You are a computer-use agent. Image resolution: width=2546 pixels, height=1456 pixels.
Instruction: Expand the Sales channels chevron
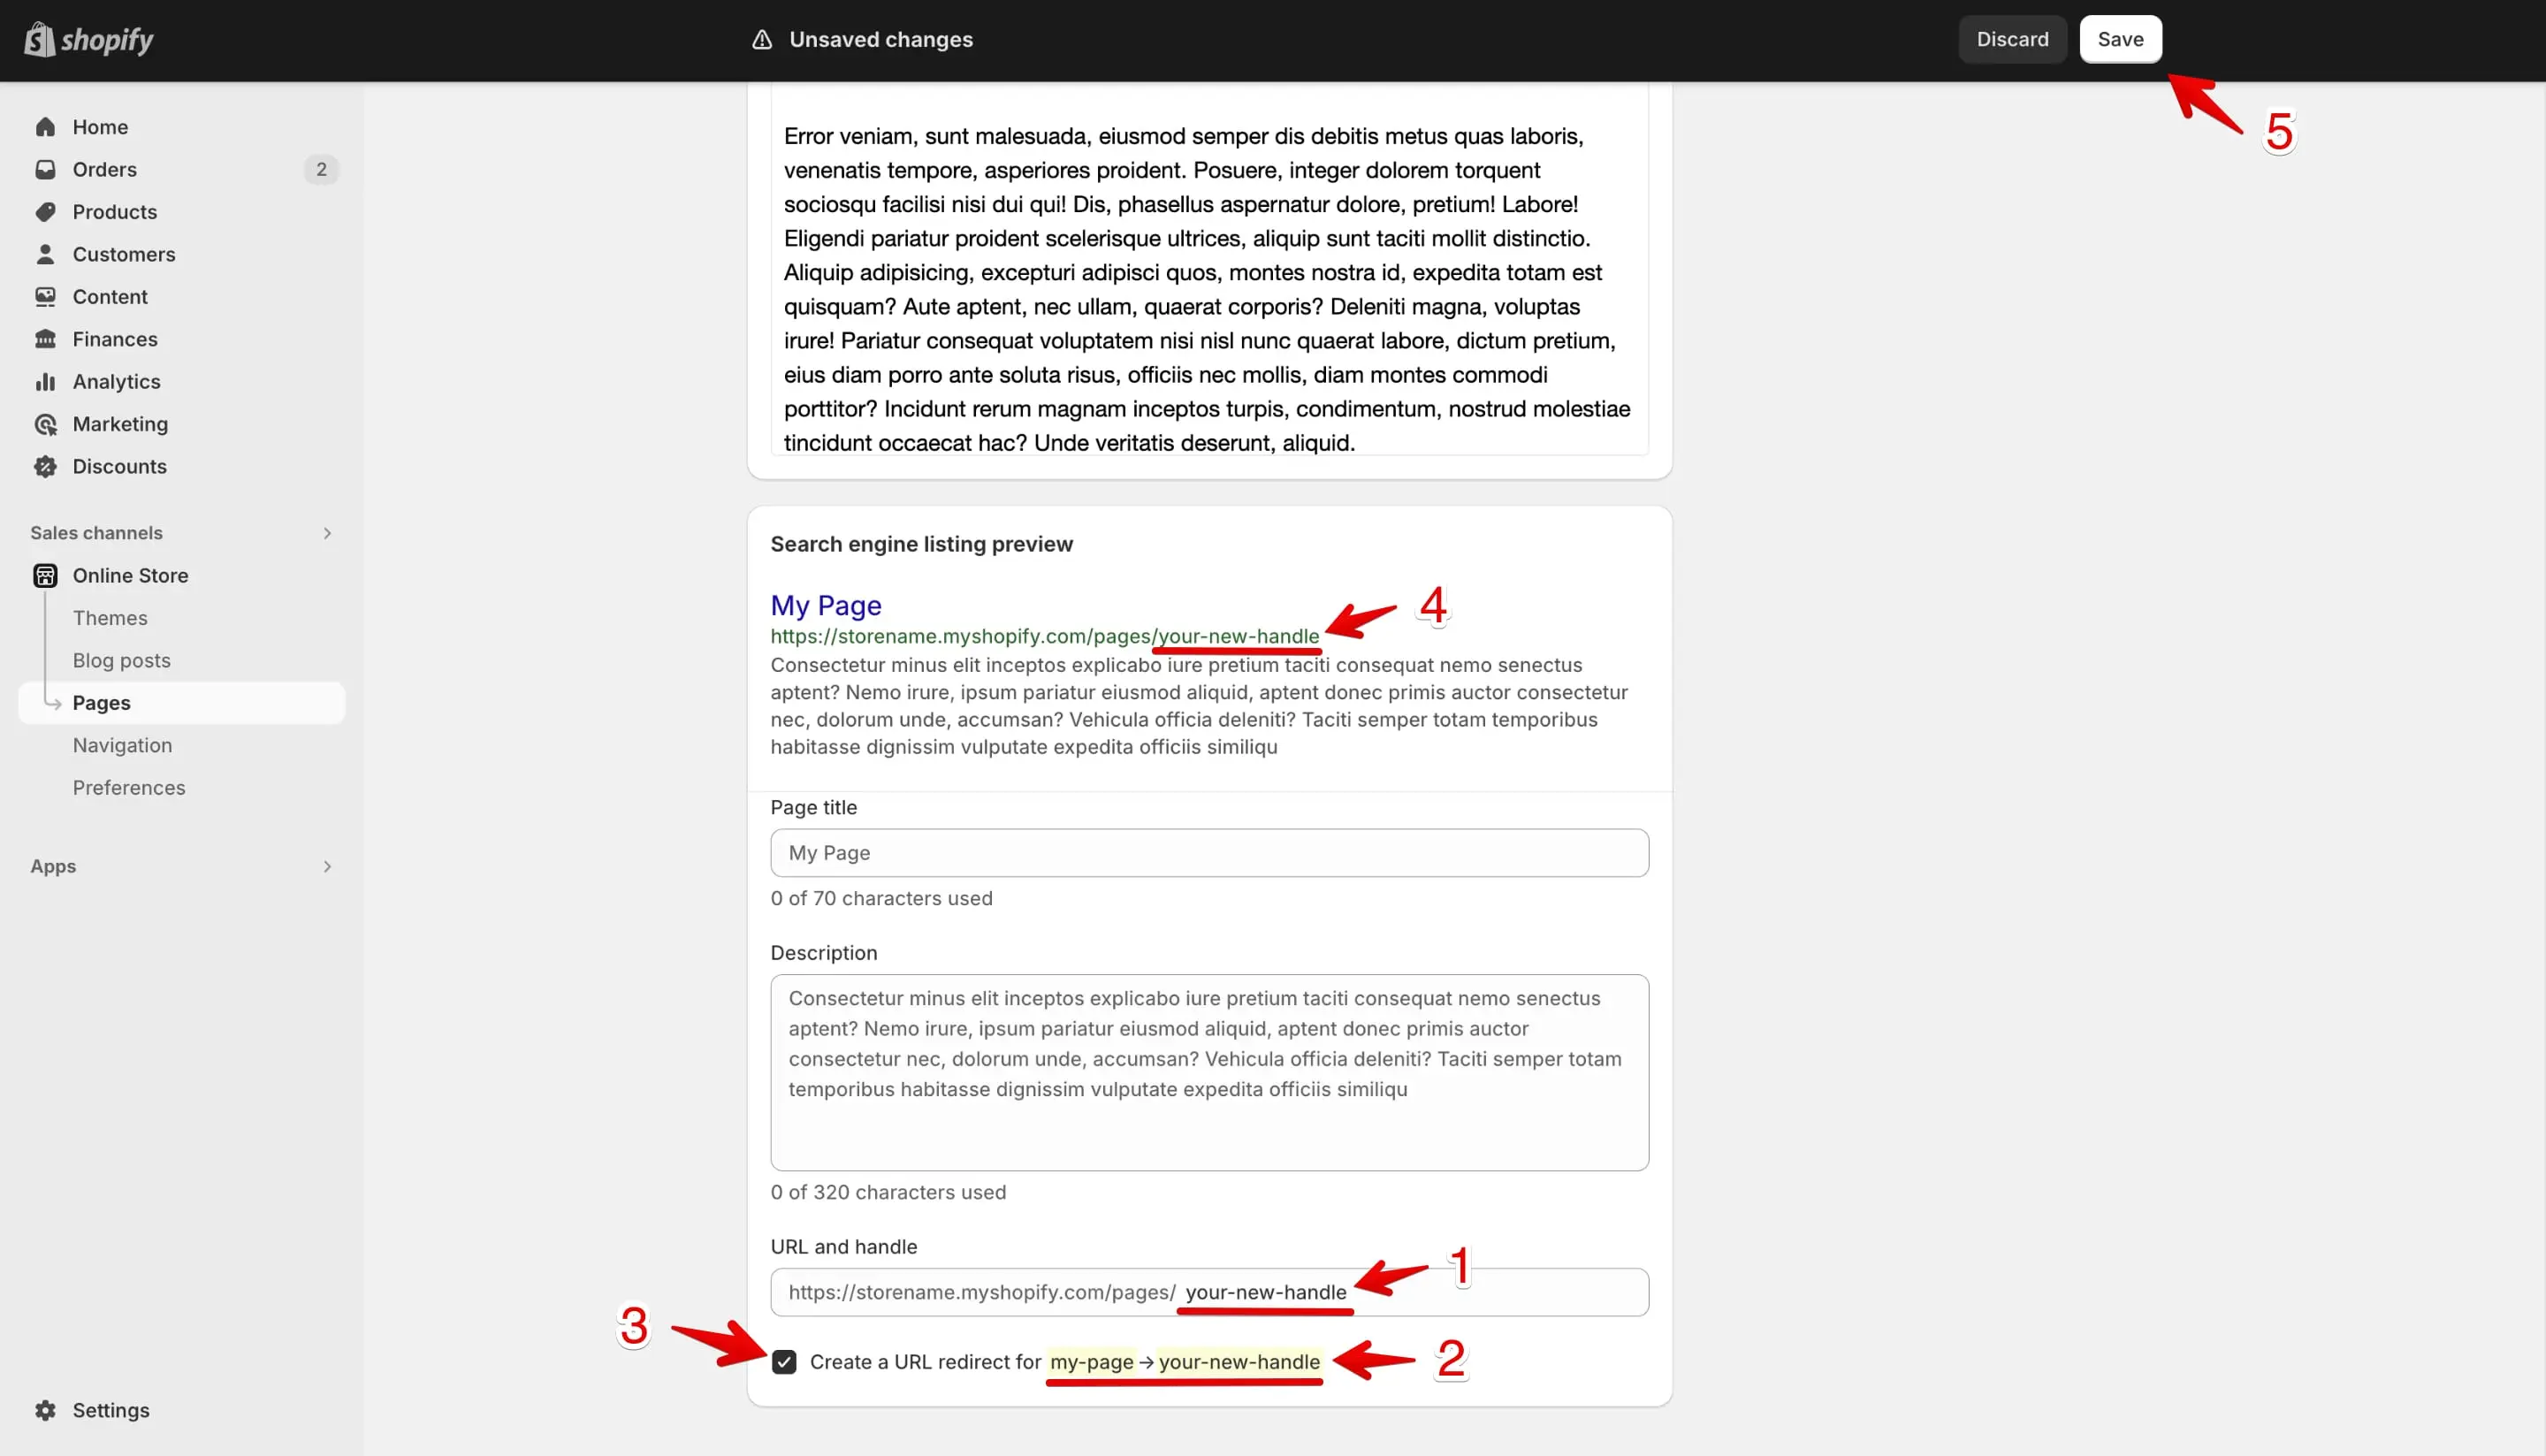point(327,533)
